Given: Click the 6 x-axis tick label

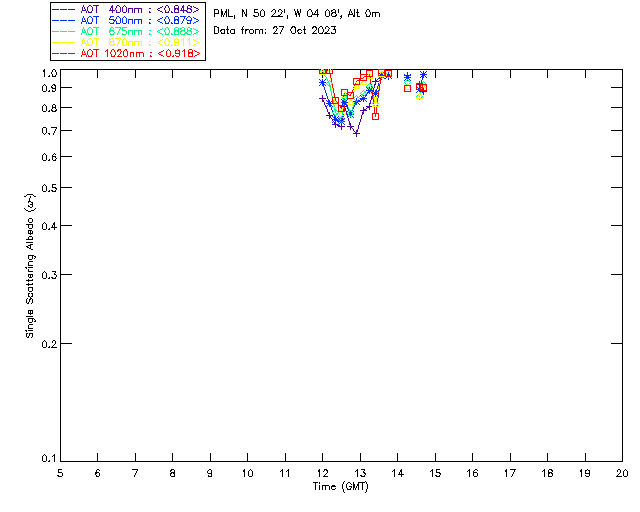Looking at the screenshot, I should pyautogui.click(x=98, y=473).
